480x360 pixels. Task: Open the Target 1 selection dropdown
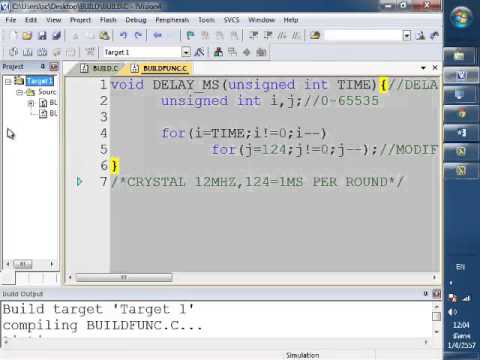coord(186,52)
